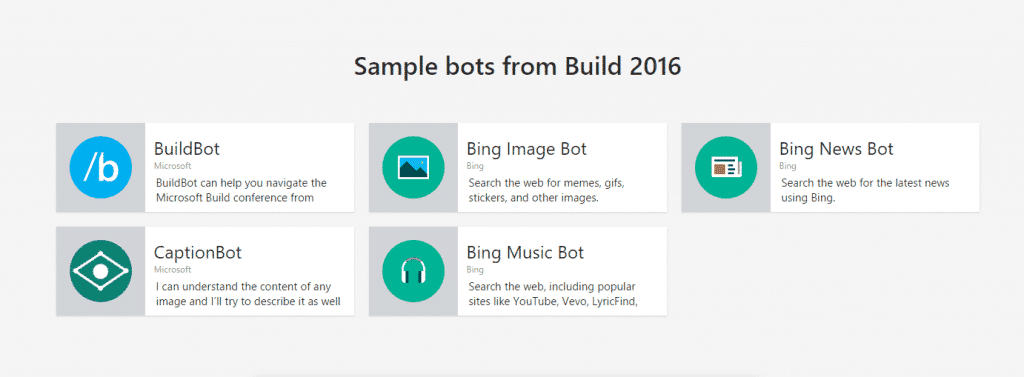The height and width of the screenshot is (377, 1024).
Task: Open the Bing Image Bot title
Action: [526, 149]
